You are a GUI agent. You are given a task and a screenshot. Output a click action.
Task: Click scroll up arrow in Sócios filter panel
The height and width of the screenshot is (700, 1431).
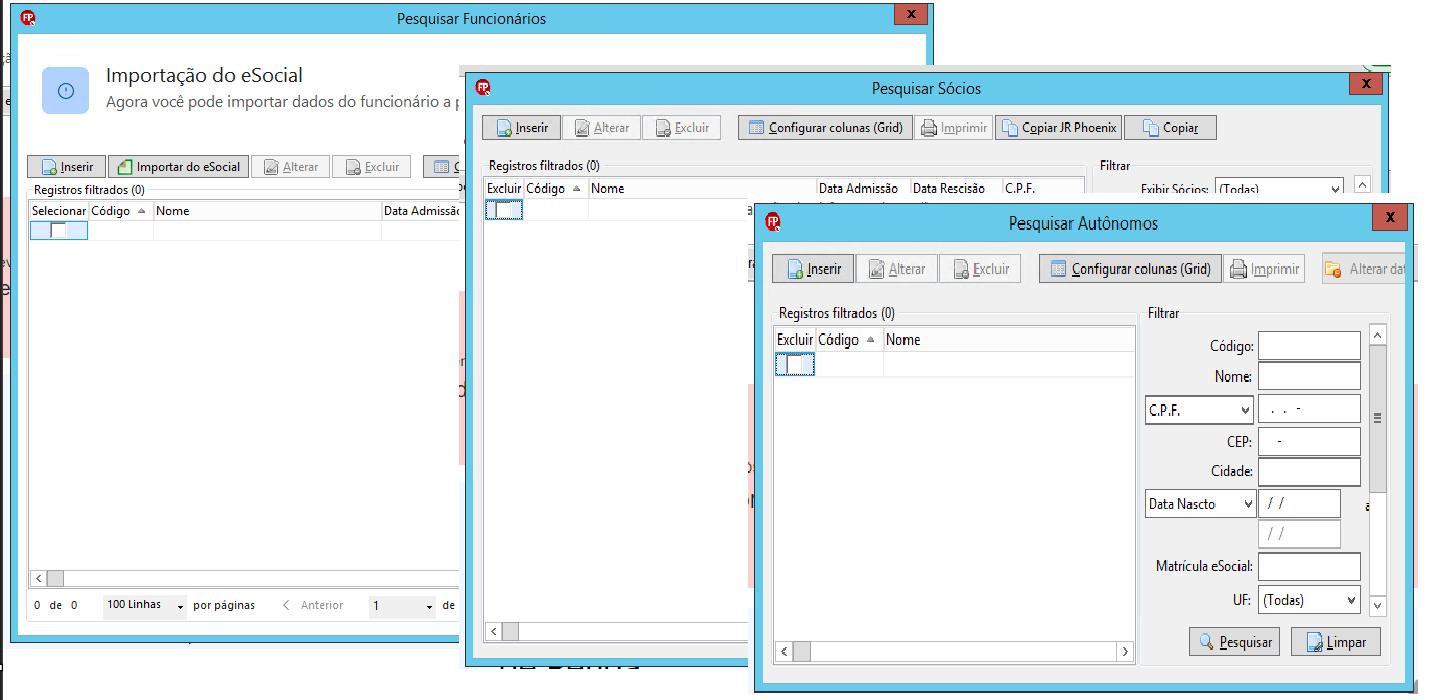(x=1362, y=185)
